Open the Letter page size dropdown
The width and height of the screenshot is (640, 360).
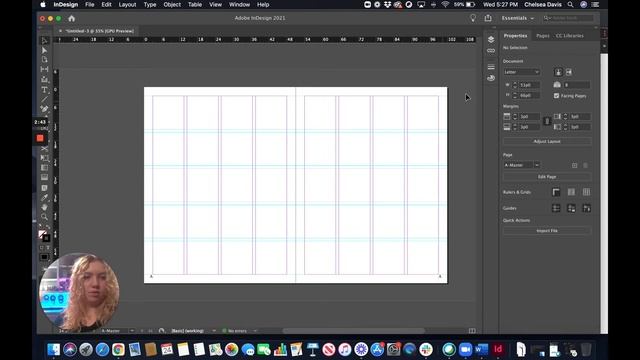tap(521, 72)
